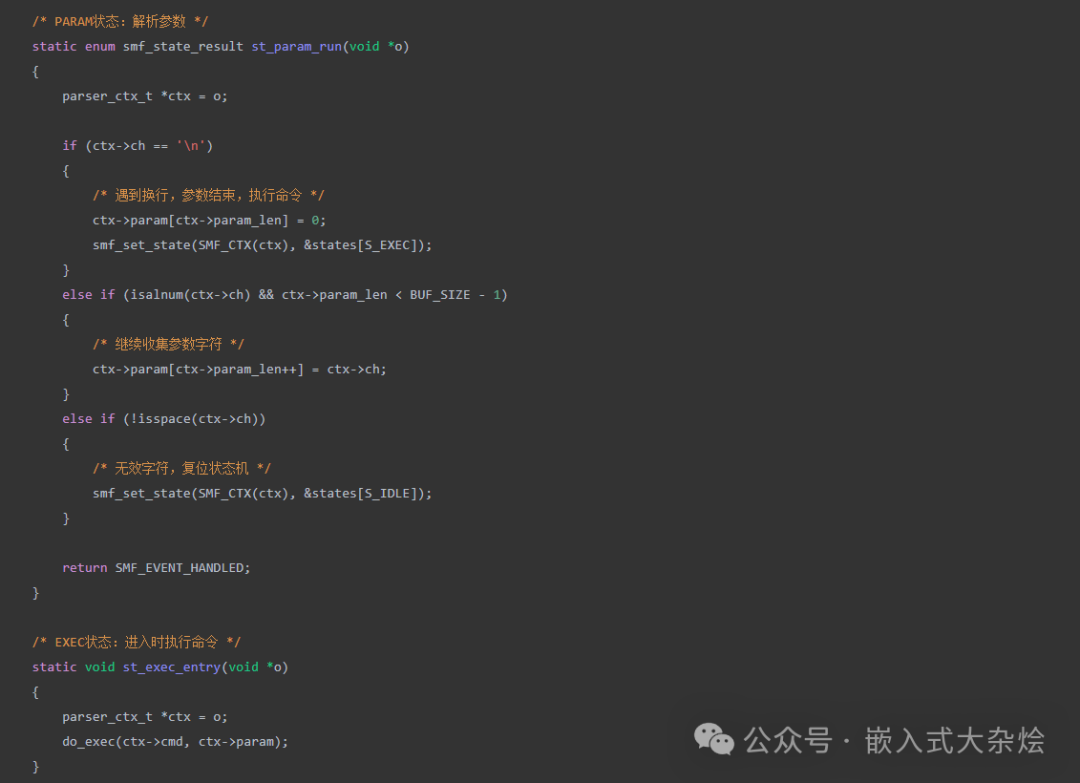This screenshot has width=1080, height=783.
Task: Click the return keyword
Action: (x=85, y=568)
